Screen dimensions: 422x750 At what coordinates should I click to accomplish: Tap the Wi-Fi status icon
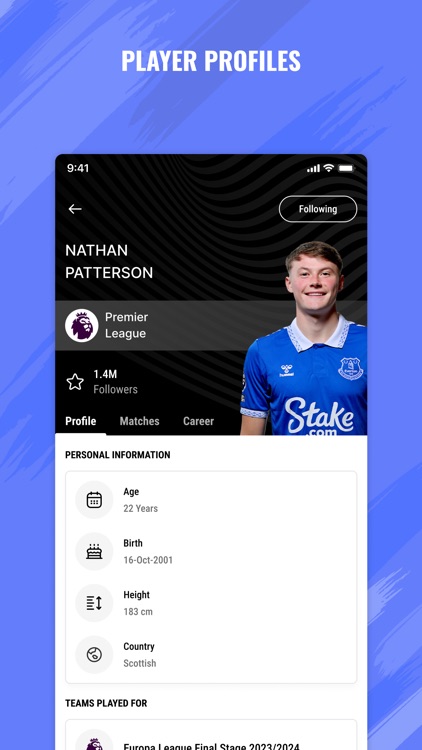[328, 168]
